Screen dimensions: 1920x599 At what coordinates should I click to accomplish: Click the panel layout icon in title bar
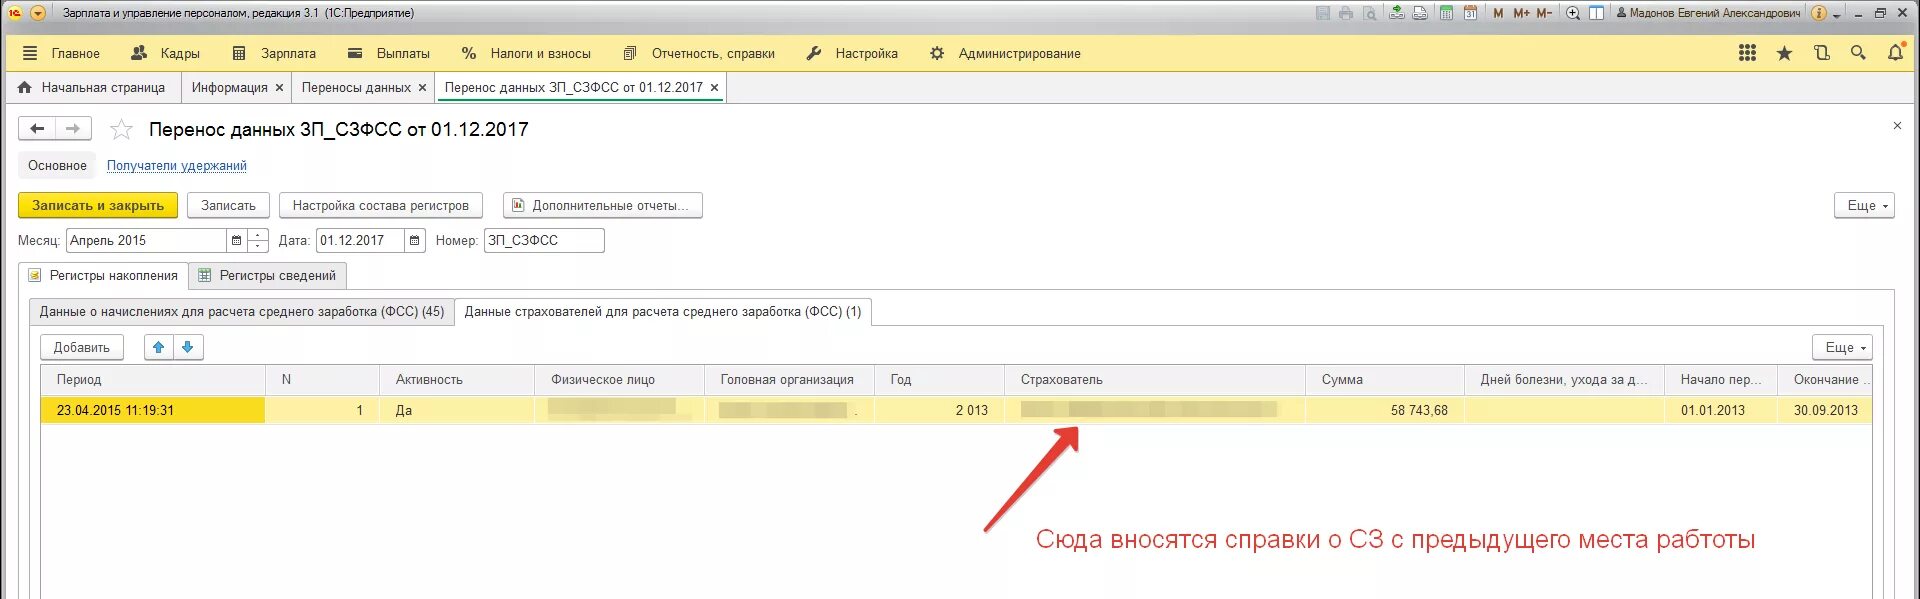(x=1597, y=13)
